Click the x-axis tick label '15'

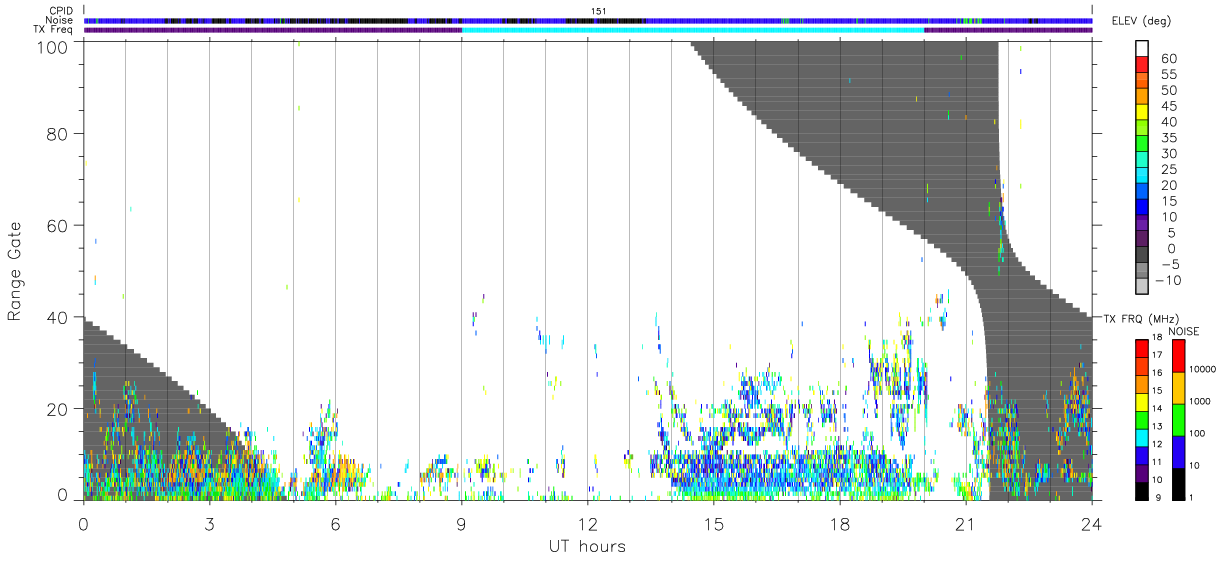[714, 523]
